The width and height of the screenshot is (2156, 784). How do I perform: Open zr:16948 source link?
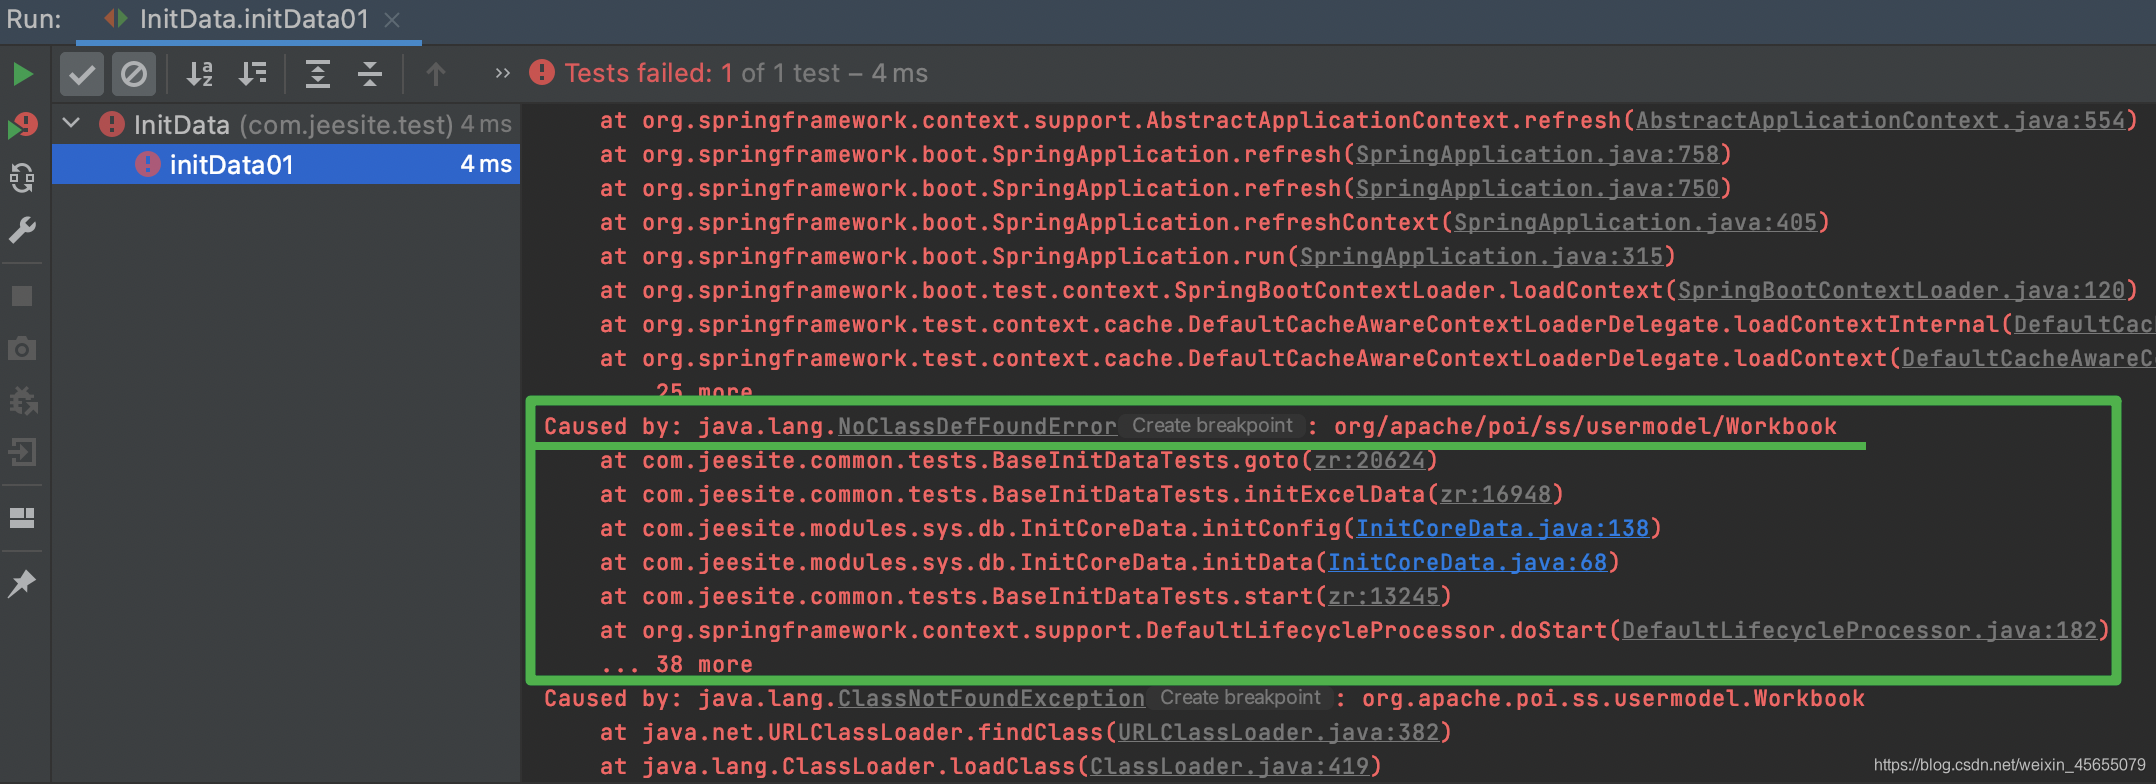pos(1495,495)
